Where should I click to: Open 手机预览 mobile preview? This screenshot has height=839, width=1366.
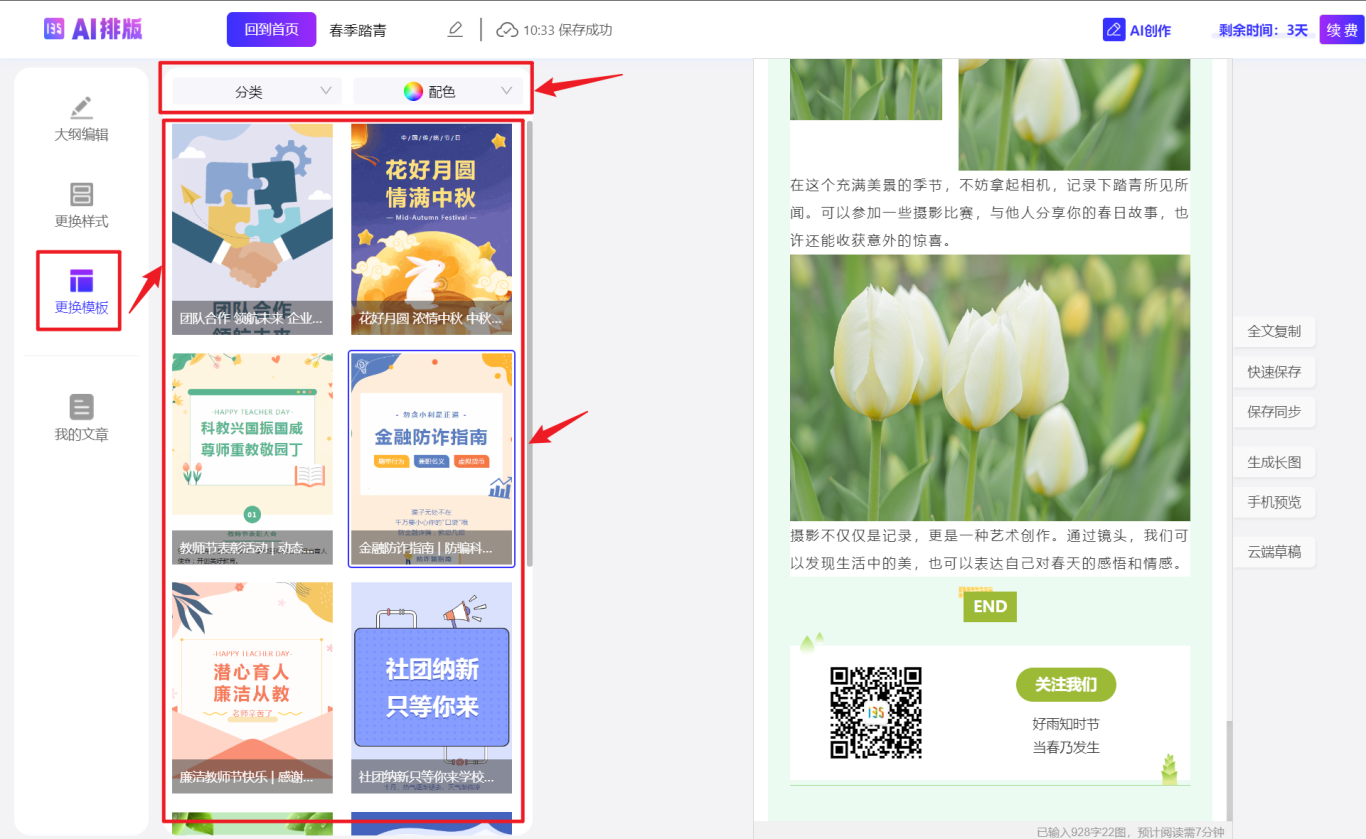[1273, 502]
